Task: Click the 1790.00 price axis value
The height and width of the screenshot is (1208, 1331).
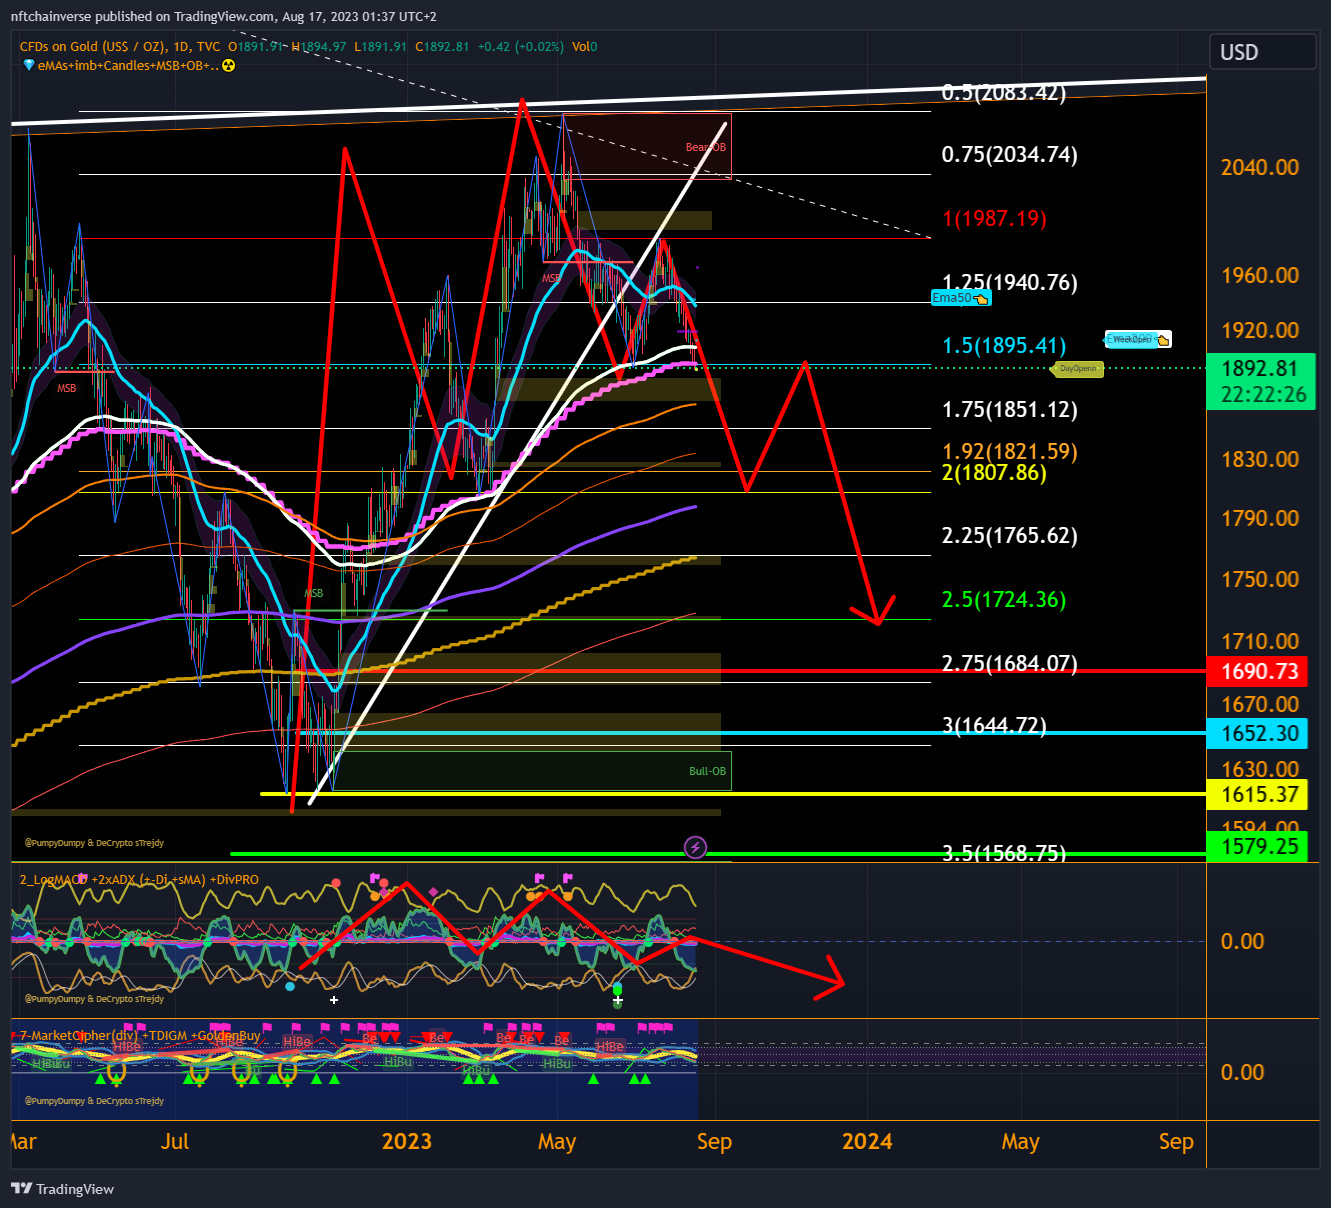Action: (1259, 518)
